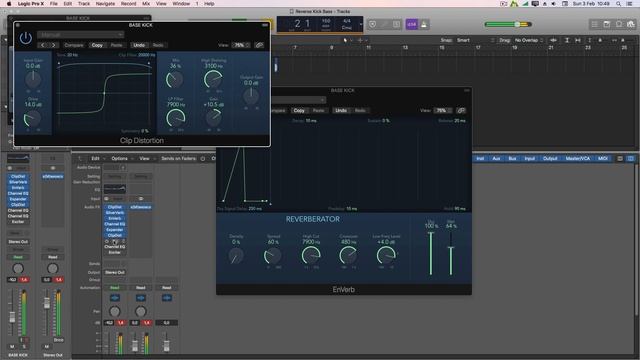Toggle SilverVerb plugin slot in mixer

[x=115, y=213]
